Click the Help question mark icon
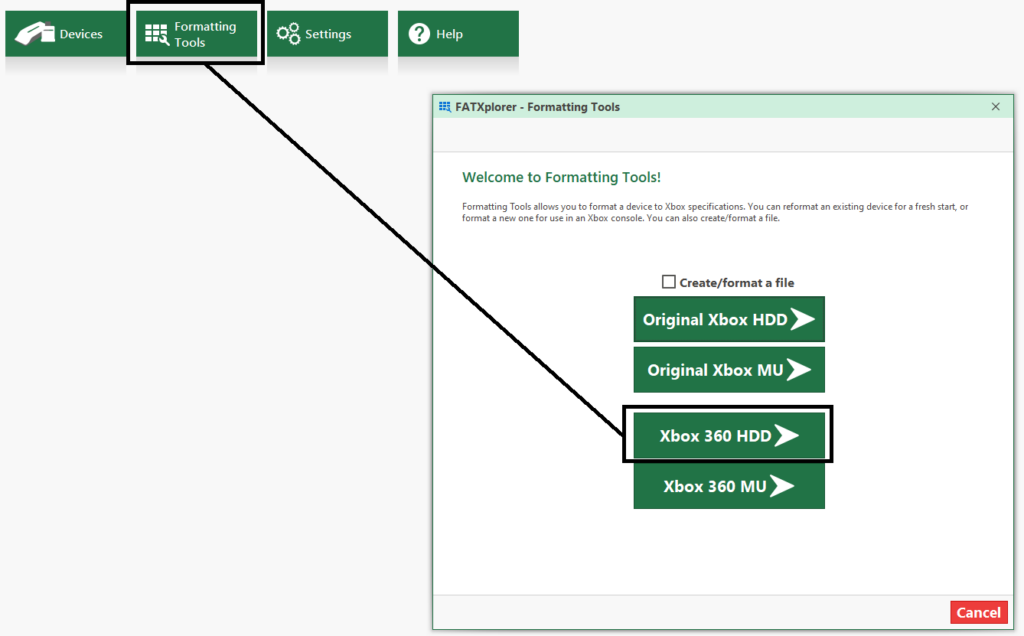Viewport: 1024px width, 636px height. click(x=419, y=33)
